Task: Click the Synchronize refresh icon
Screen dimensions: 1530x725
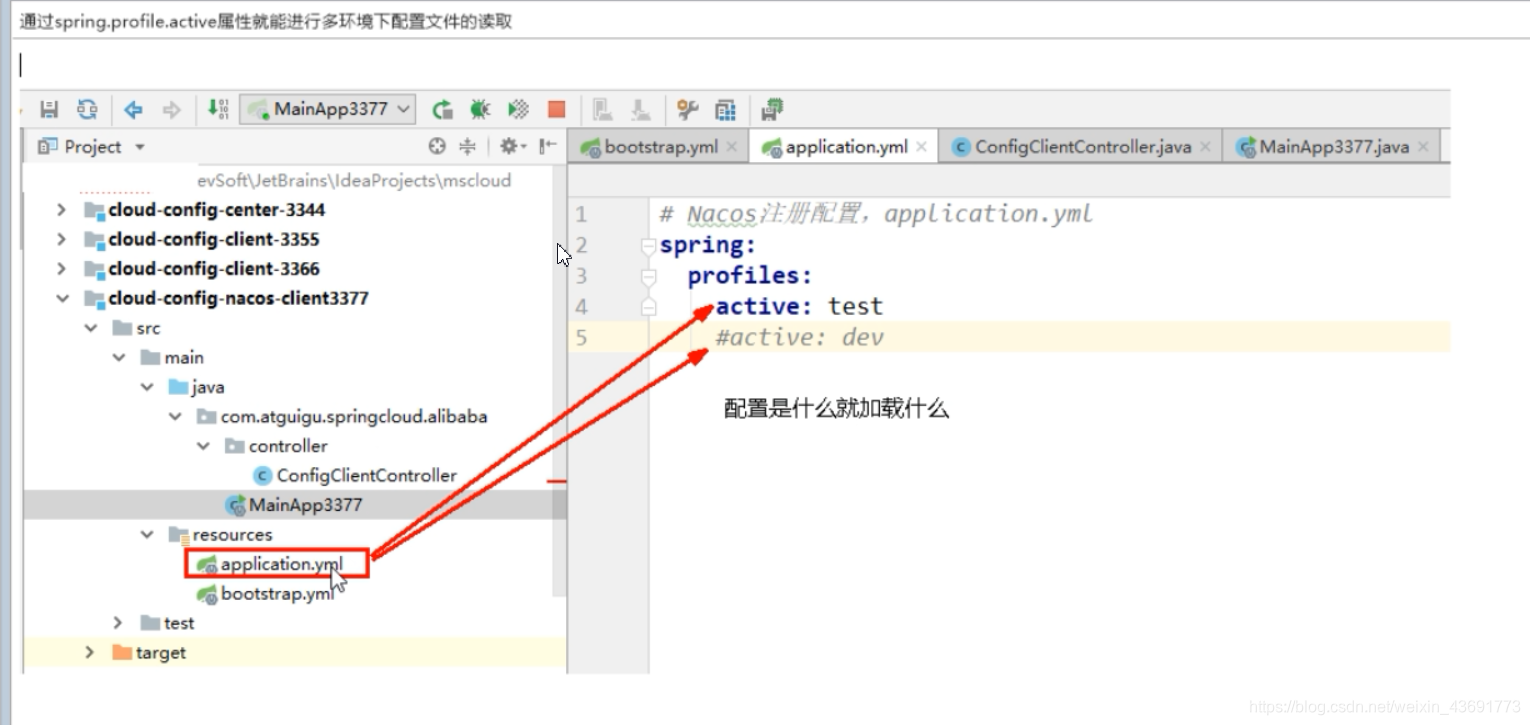Action: [88, 109]
